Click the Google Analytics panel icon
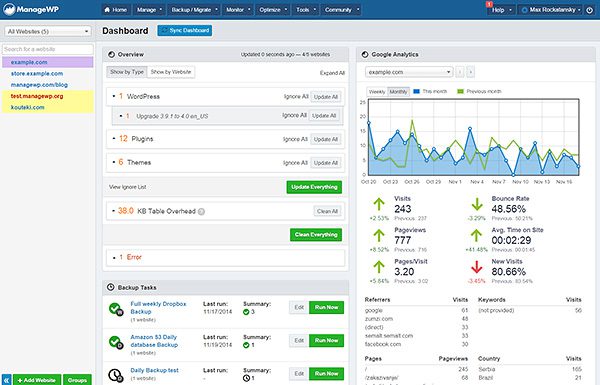Image resolution: width=600 pixels, height=385 pixels. tap(365, 54)
